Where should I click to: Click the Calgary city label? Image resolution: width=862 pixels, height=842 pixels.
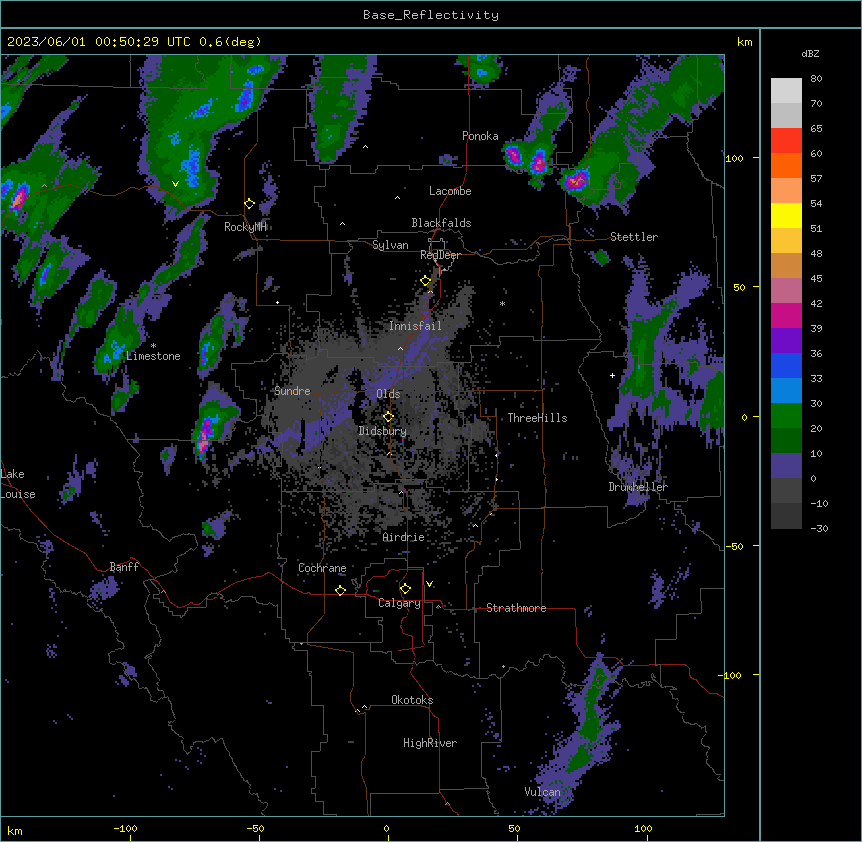(399, 603)
